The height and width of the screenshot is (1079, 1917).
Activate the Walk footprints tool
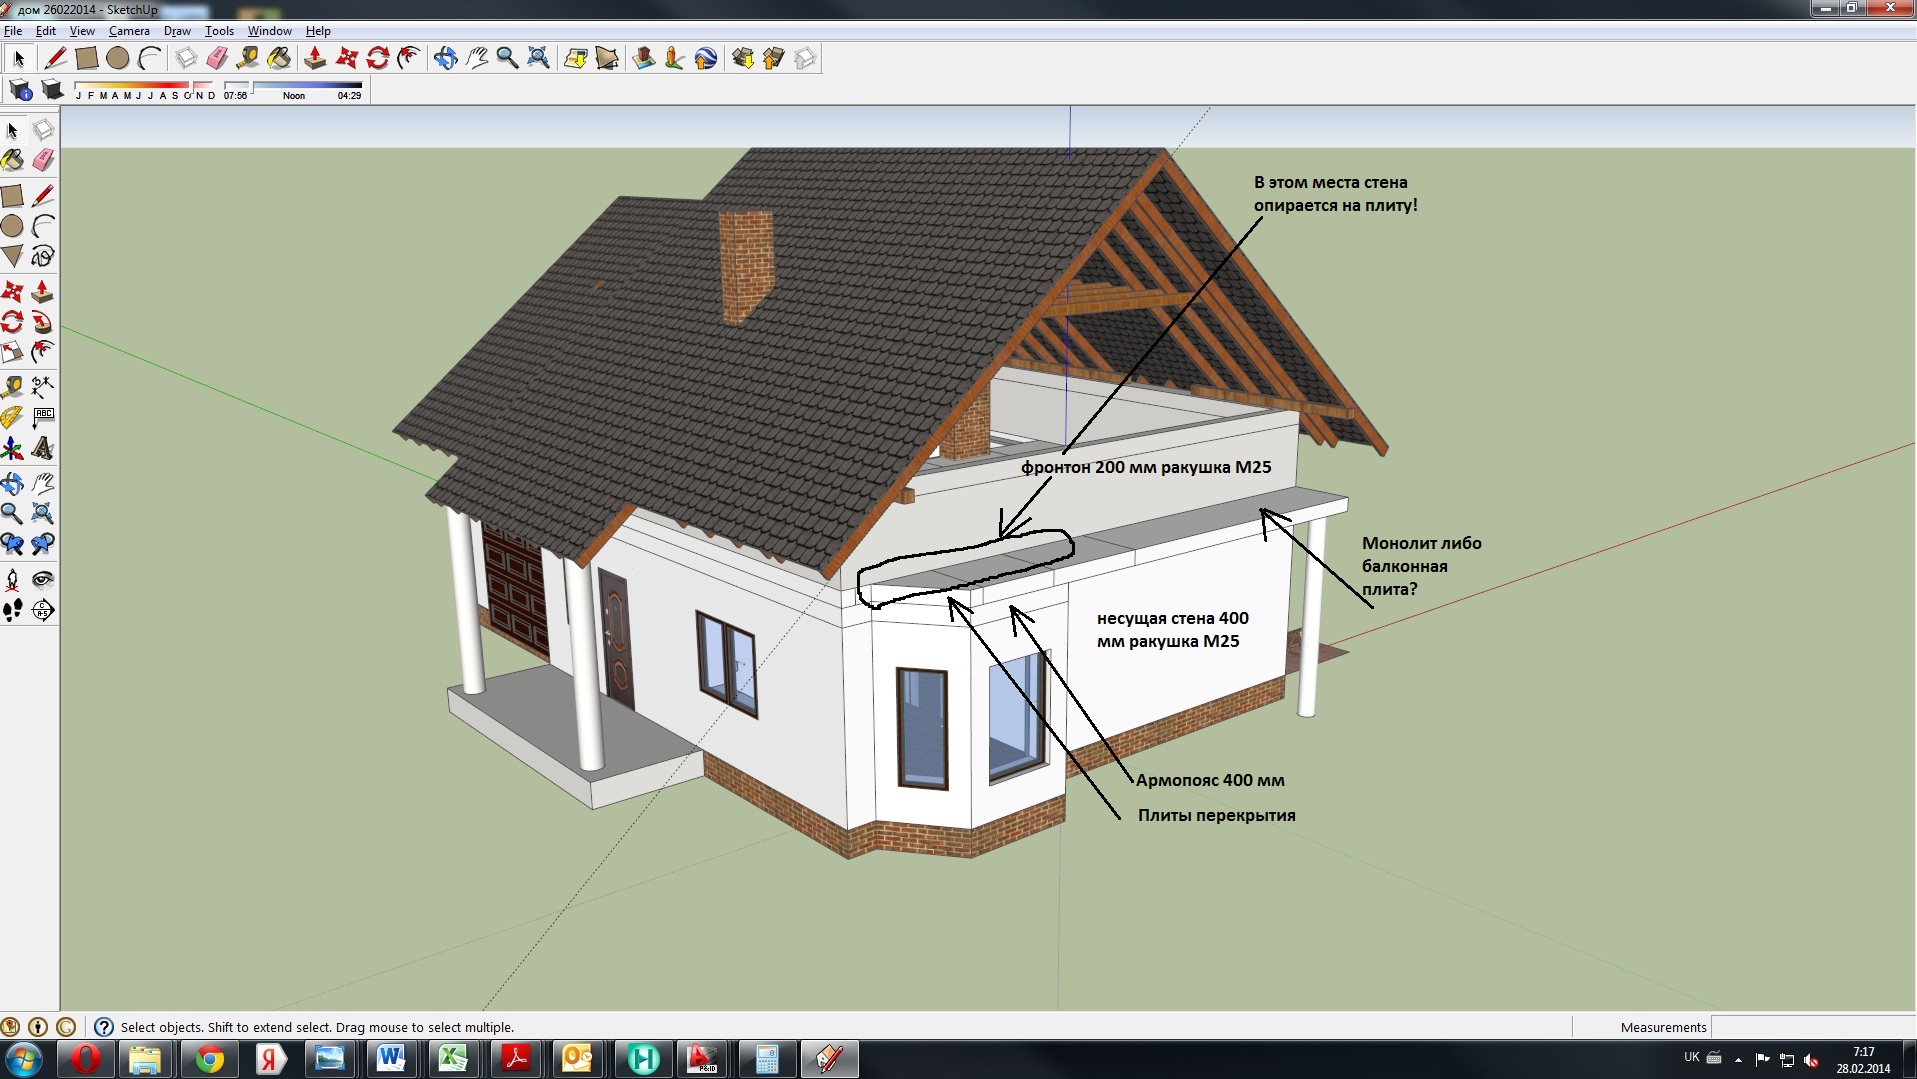point(12,610)
